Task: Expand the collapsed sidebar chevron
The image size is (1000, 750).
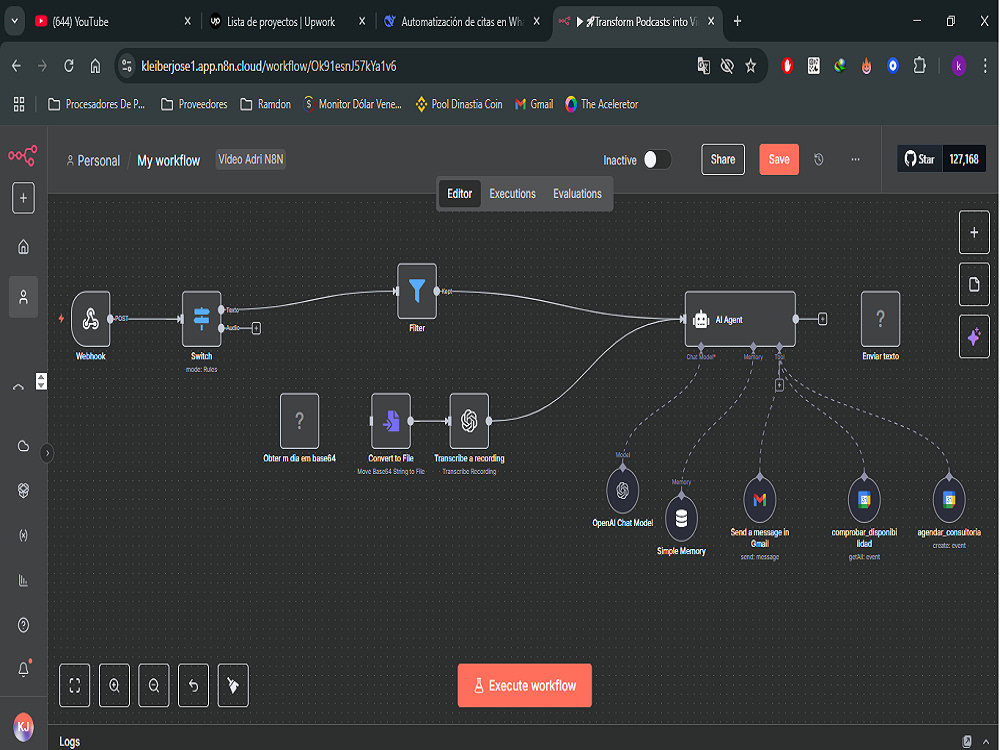Action: (x=47, y=453)
